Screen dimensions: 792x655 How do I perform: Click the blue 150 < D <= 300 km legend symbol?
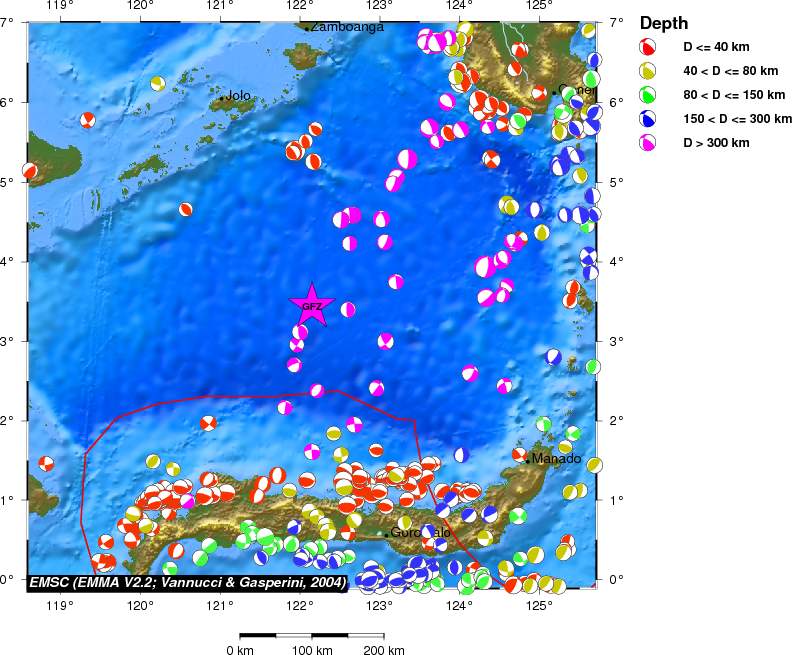pyautogui.click(x=649, y=119)
